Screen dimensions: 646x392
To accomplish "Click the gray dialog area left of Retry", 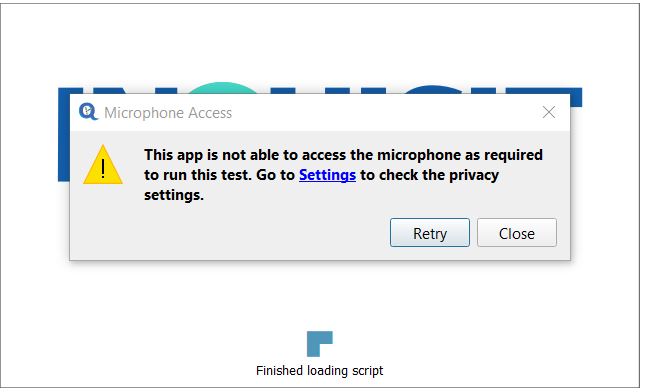I will coord(231,233).
